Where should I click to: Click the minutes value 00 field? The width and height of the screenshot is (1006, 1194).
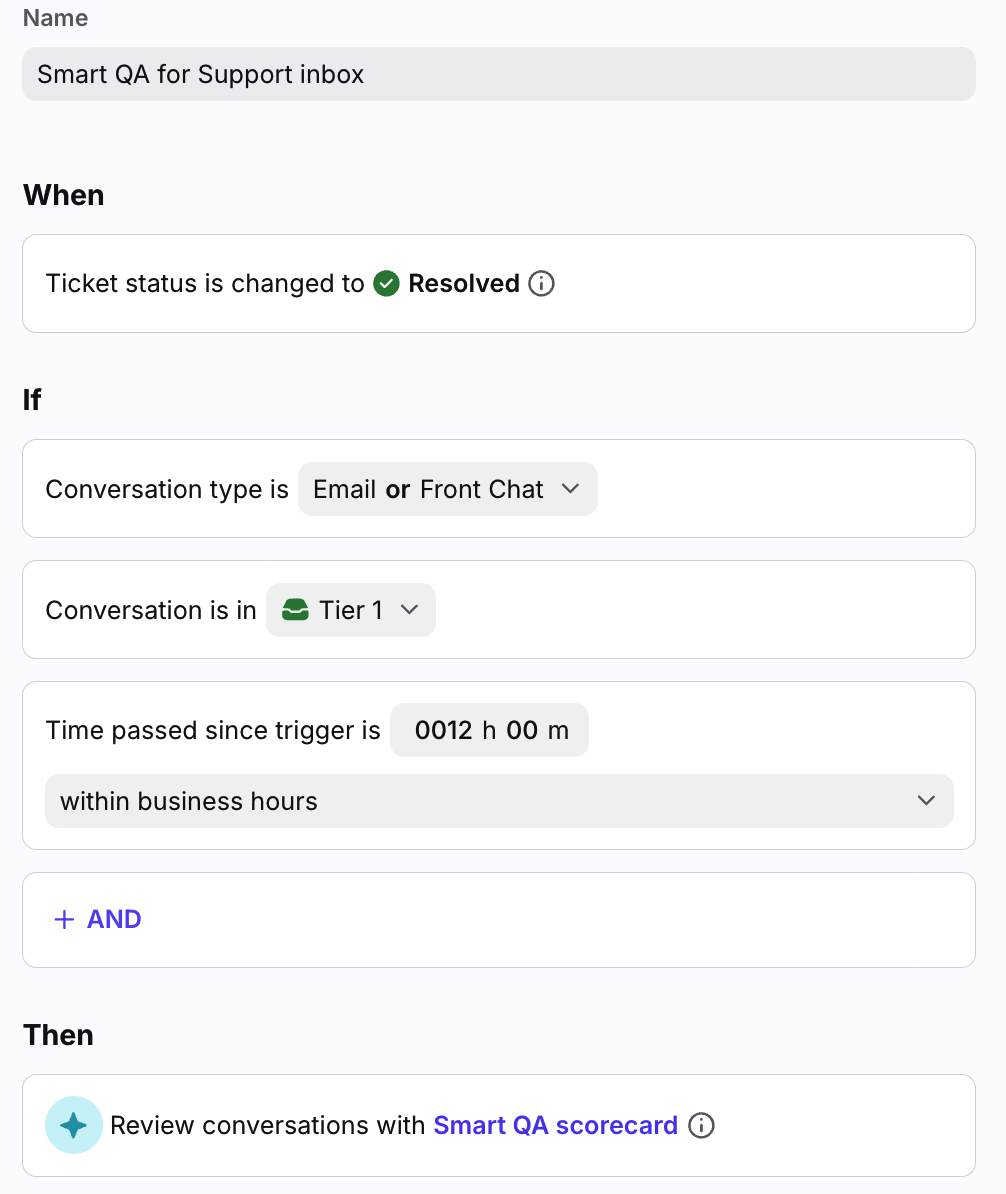click(x=522, y=731)
